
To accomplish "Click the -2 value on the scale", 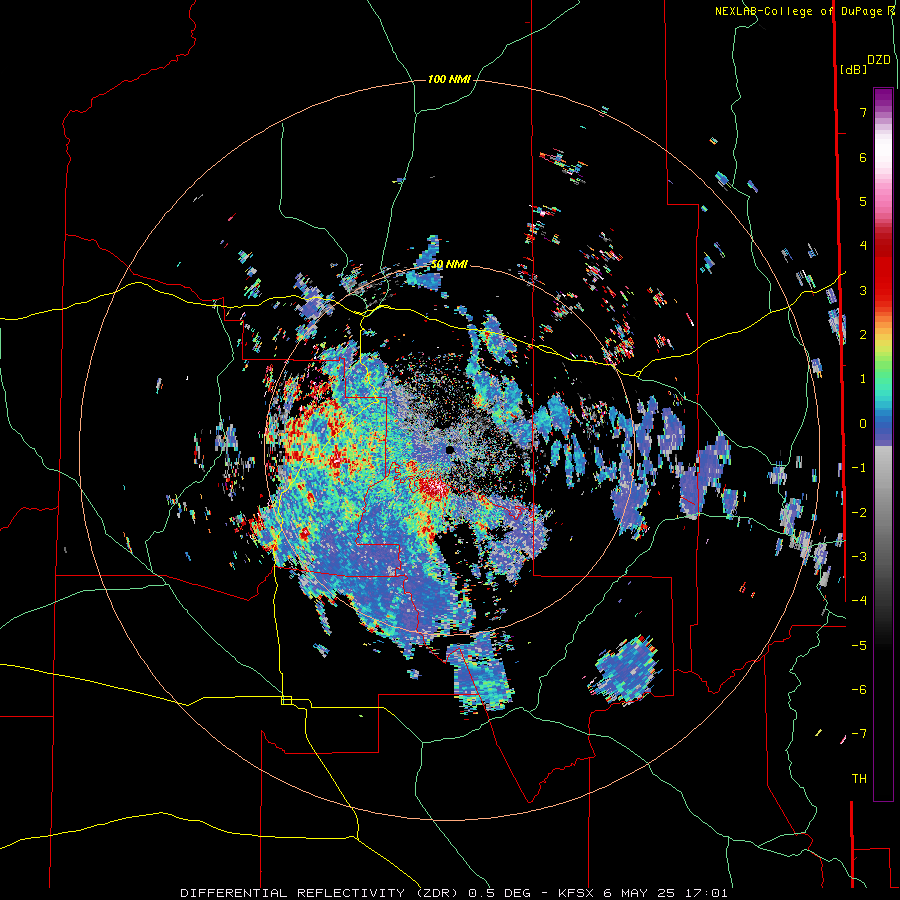I will (x=859, y=513).
